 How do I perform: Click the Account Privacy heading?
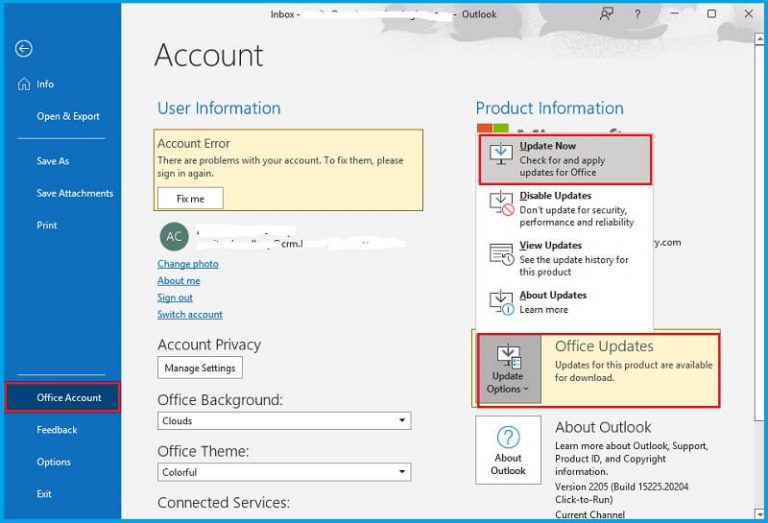pyautogui.click(x=209, y=345)
